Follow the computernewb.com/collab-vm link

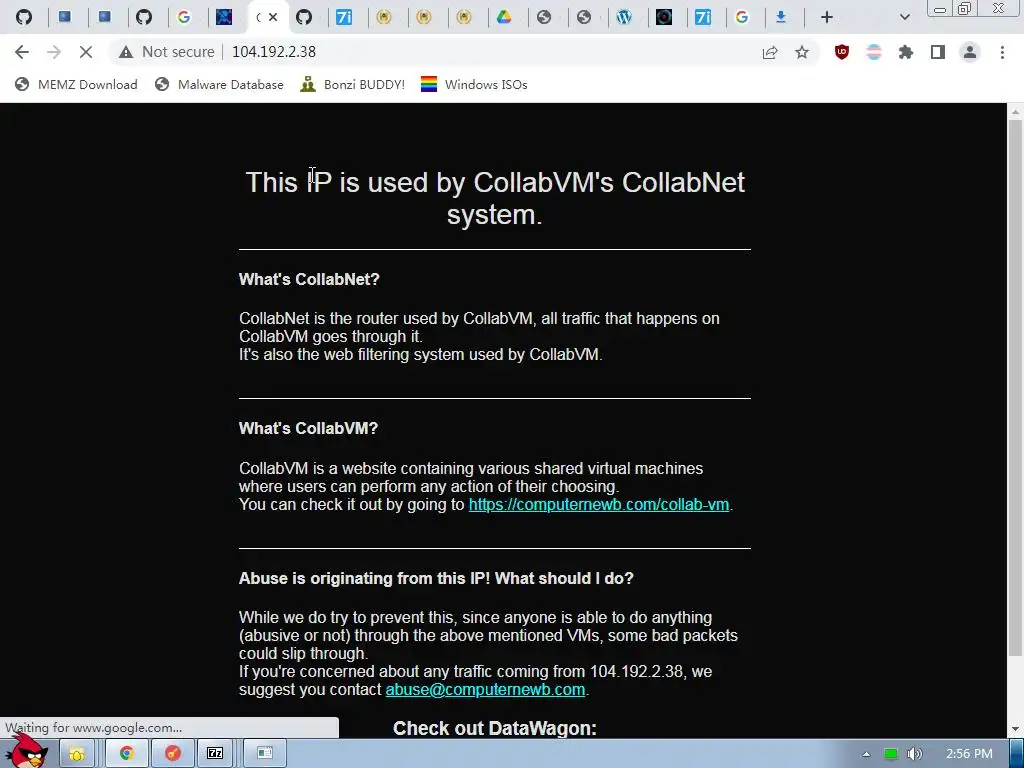(599, 505)
